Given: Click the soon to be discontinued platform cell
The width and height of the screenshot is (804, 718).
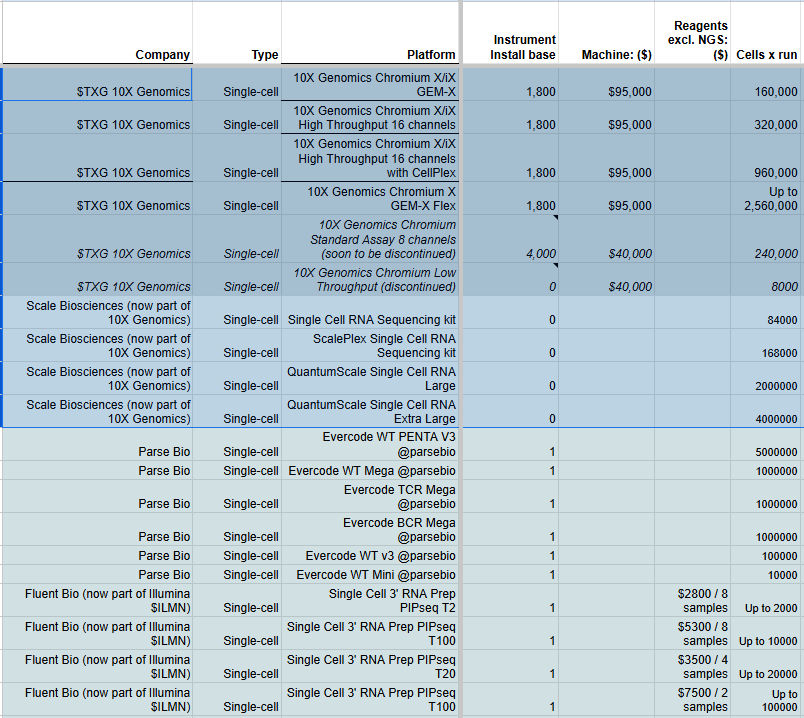Looking at the screenshot, I should click(x=369, y=239).
